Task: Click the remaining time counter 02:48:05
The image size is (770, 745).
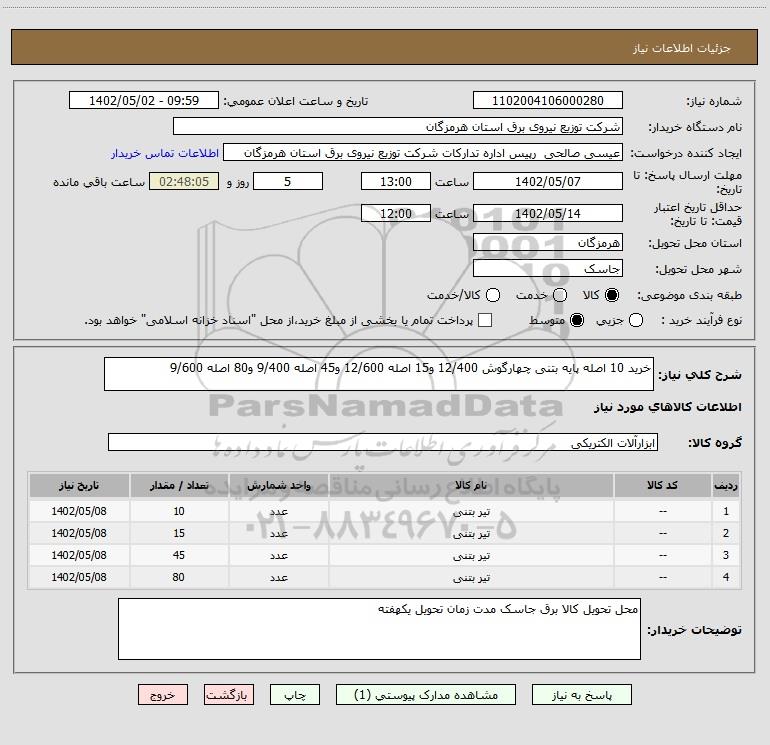Action: click(184, 181)
